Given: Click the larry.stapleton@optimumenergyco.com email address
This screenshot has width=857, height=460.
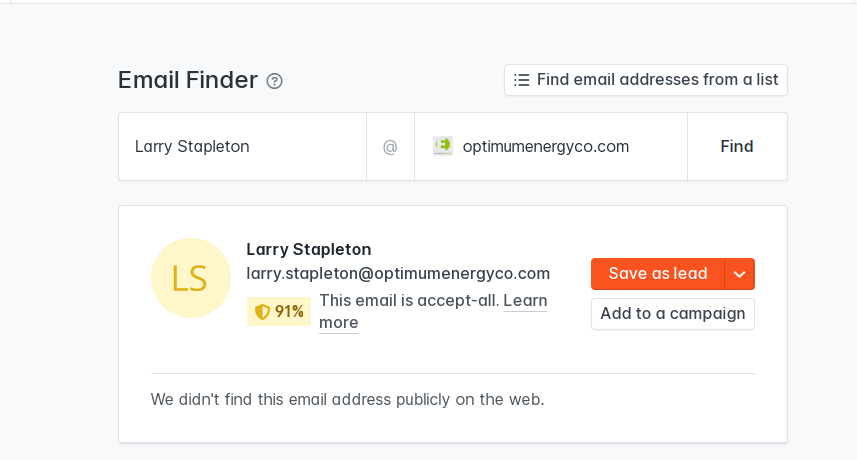Looking at the screenshot, I should coord(398,273).
